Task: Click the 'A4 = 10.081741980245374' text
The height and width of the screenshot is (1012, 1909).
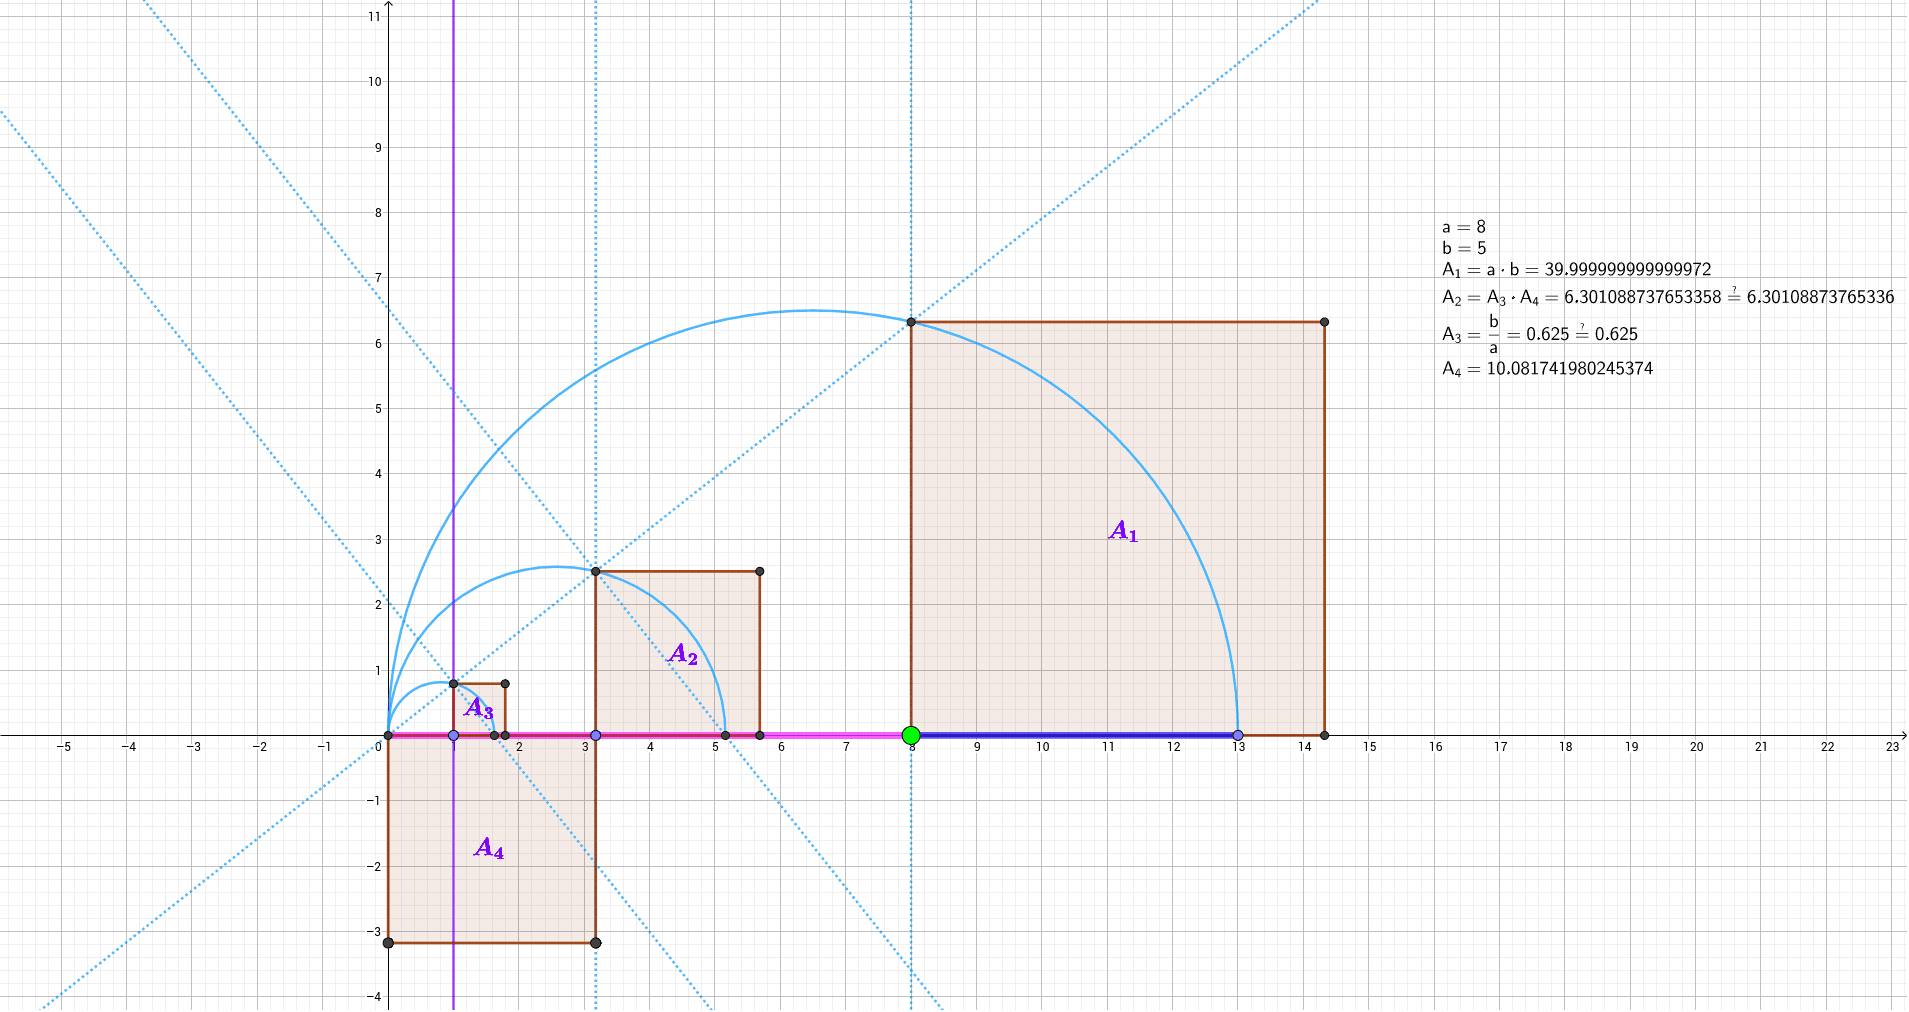Action: 1547,369
